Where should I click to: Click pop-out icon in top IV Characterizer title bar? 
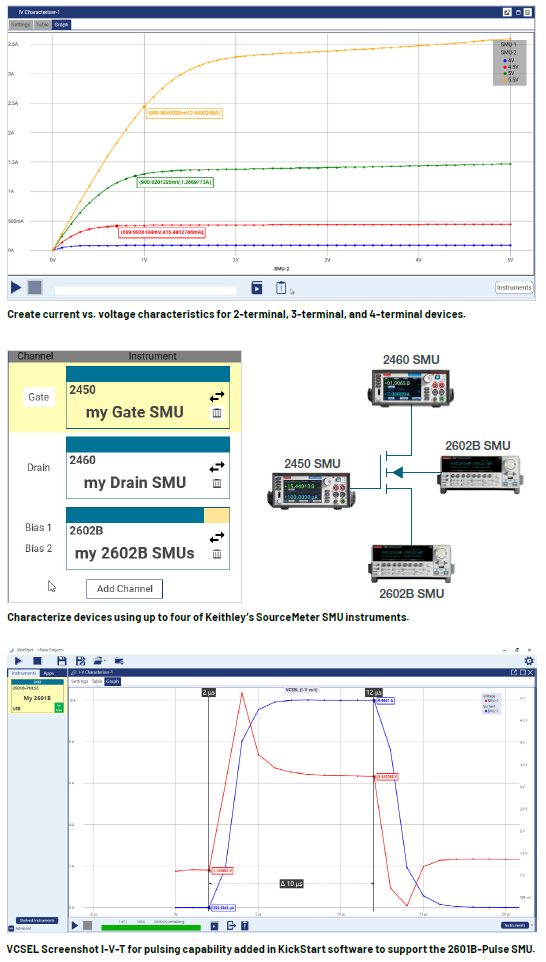tap(507, 12)
